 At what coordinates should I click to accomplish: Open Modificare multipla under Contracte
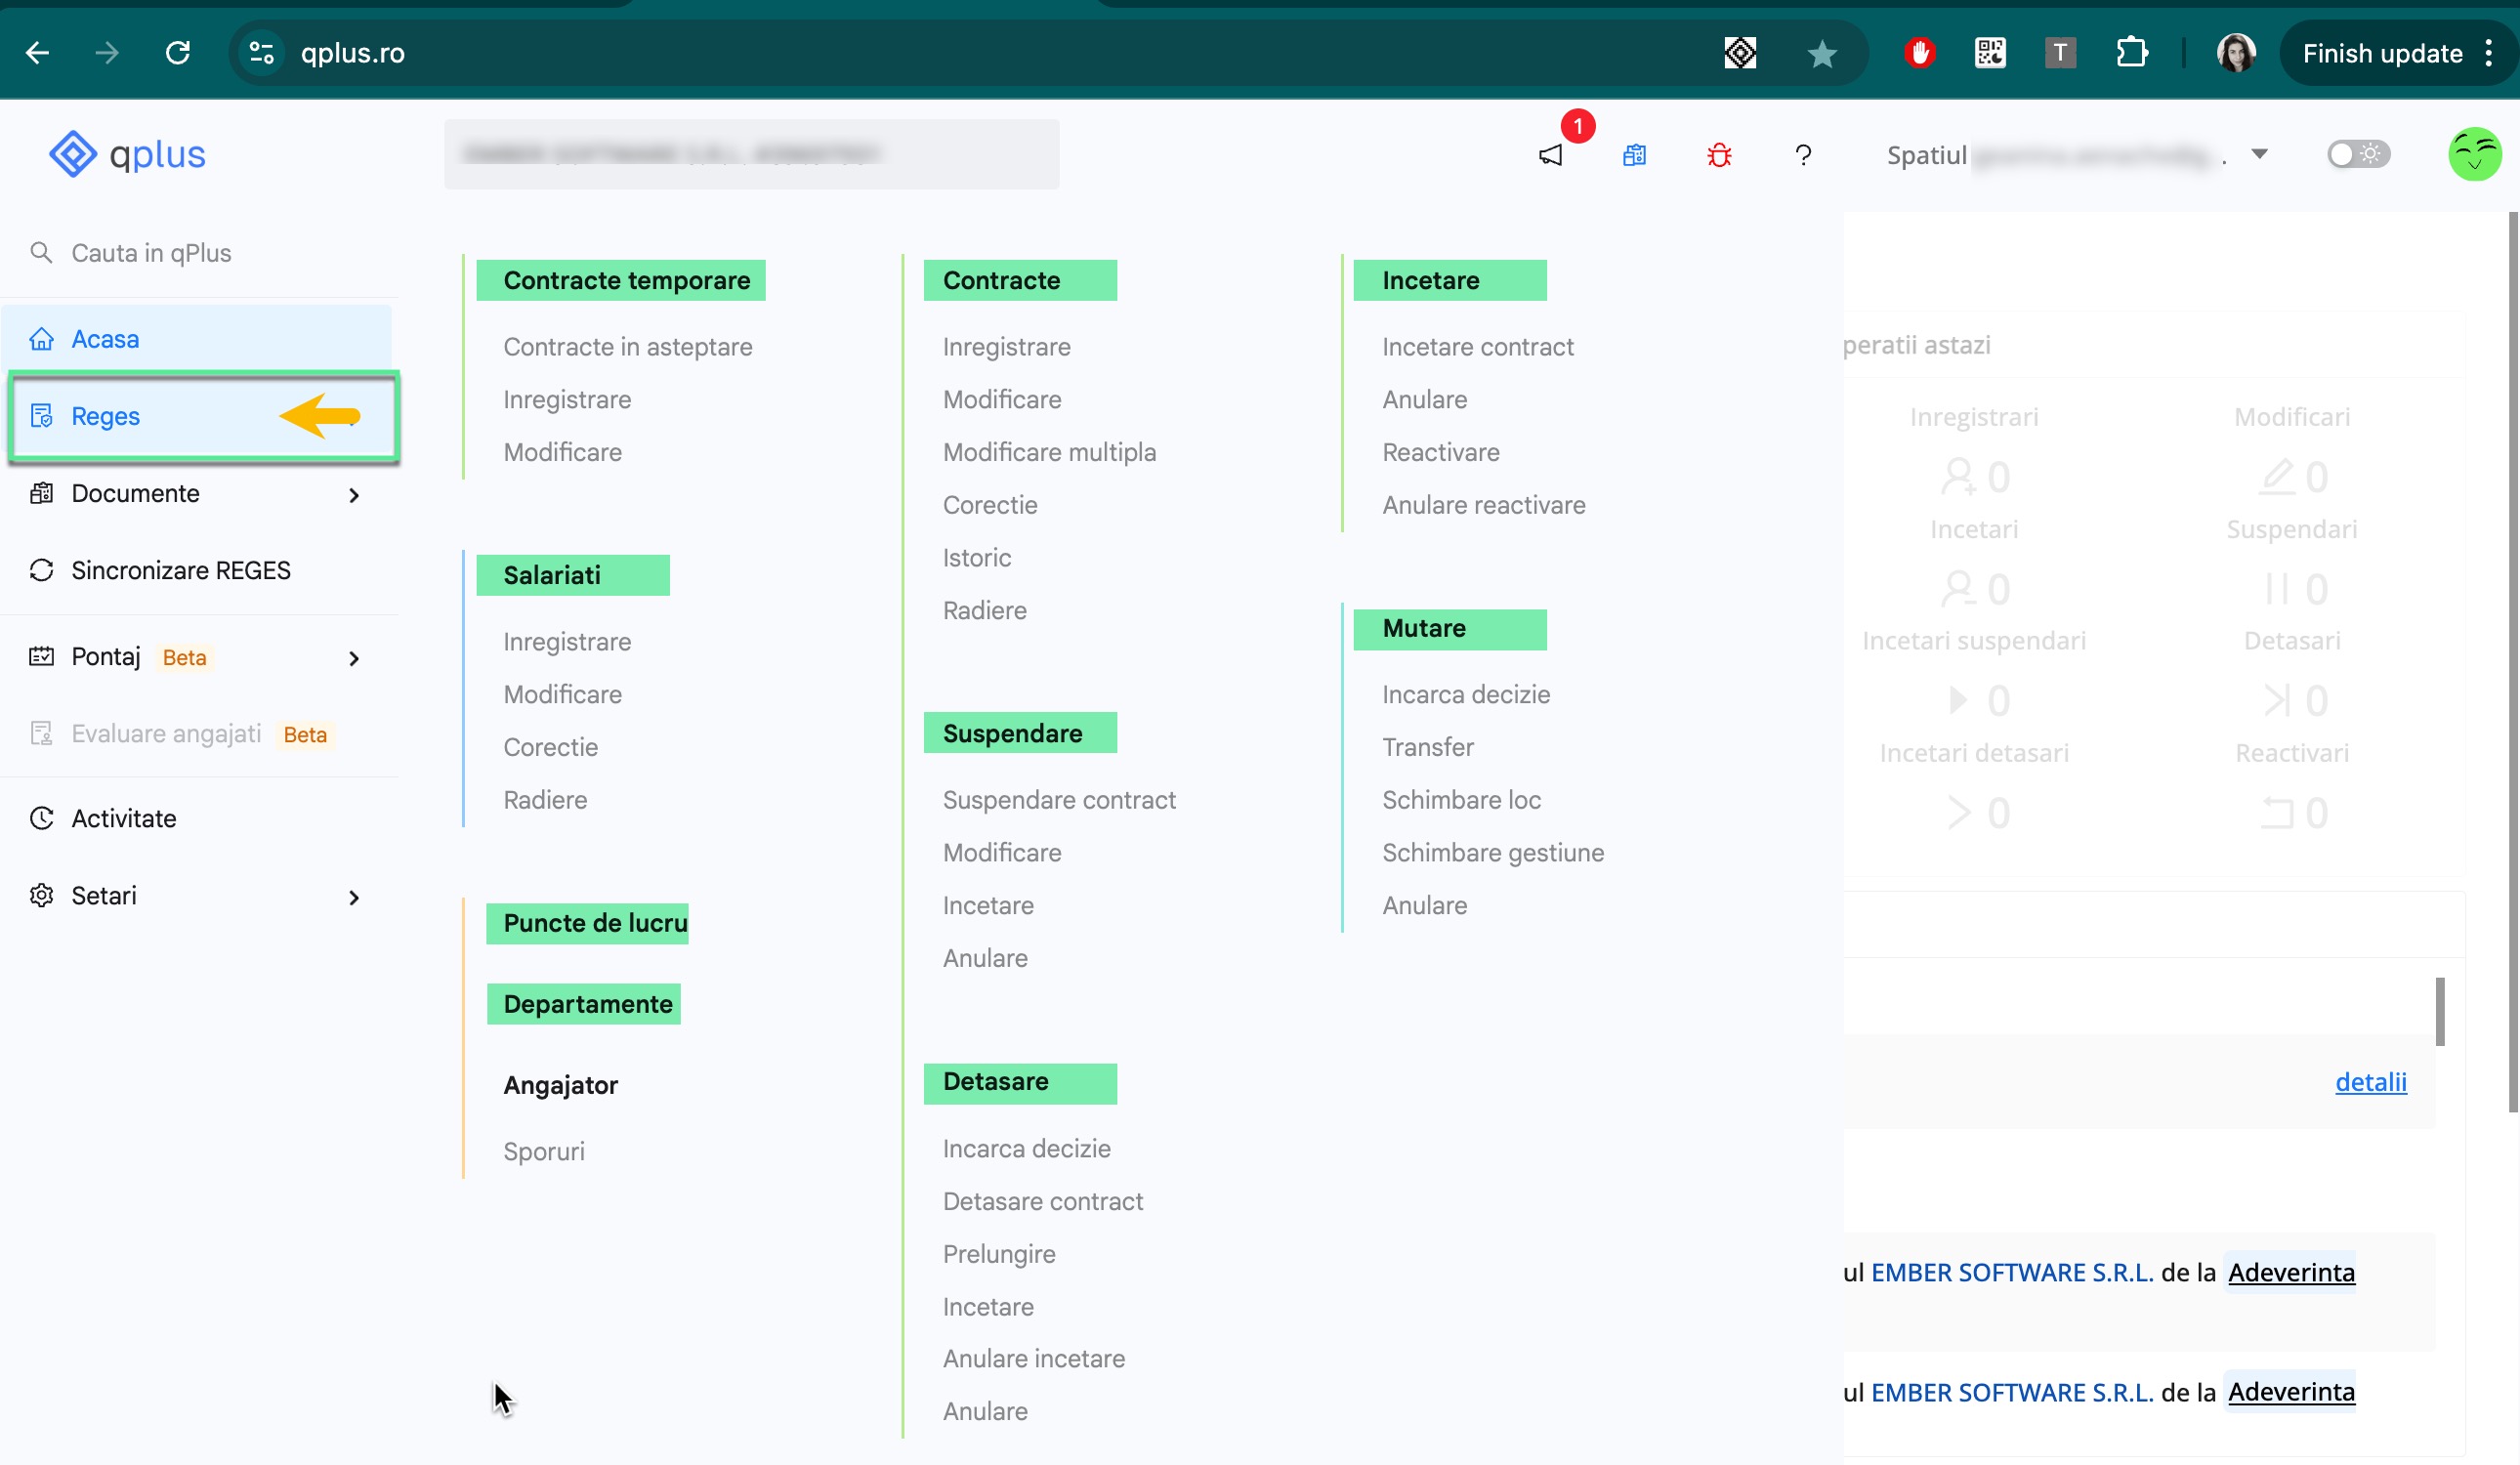point(1049,452)
